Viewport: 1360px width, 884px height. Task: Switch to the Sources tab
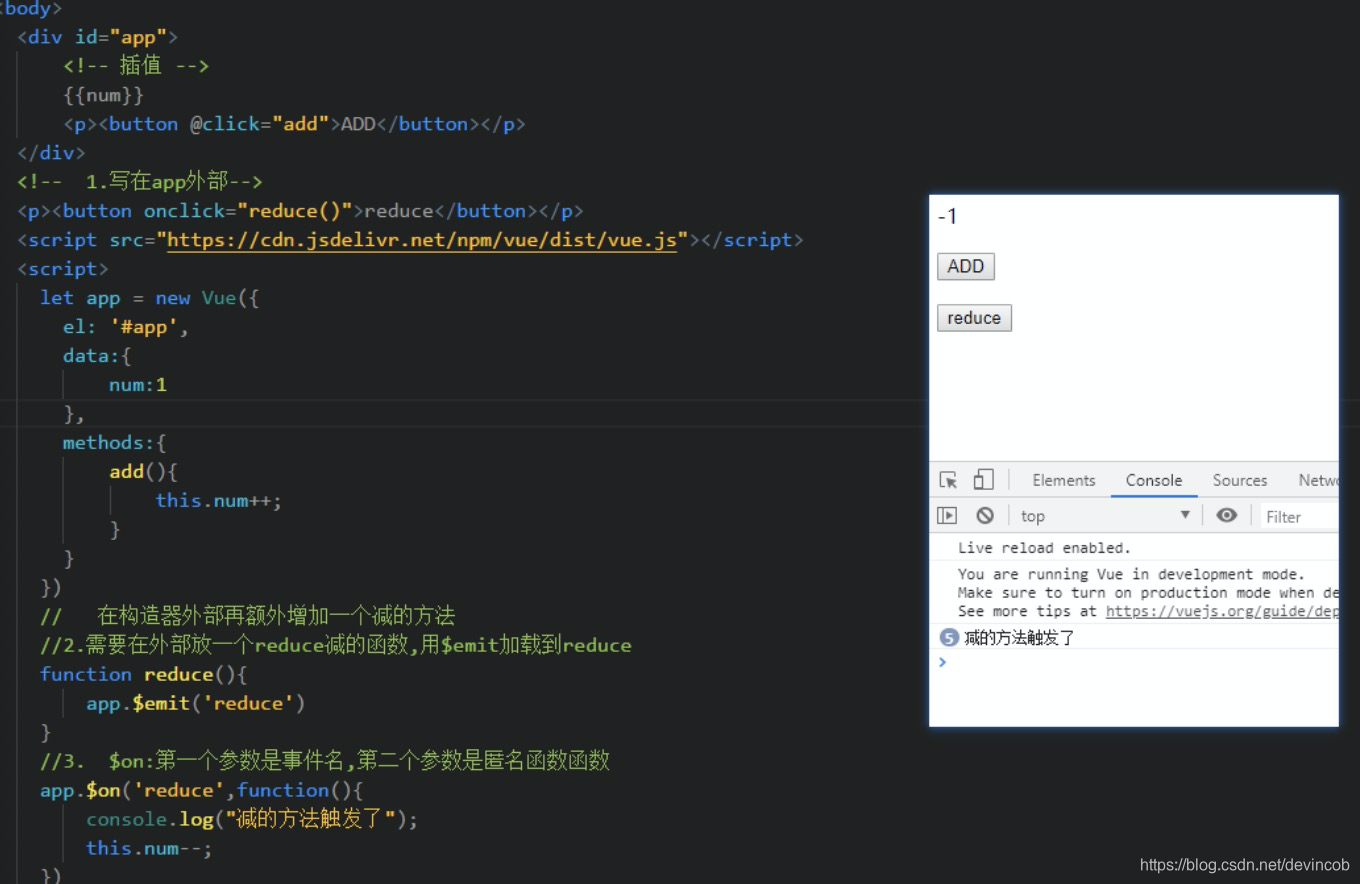point(1240,480)
